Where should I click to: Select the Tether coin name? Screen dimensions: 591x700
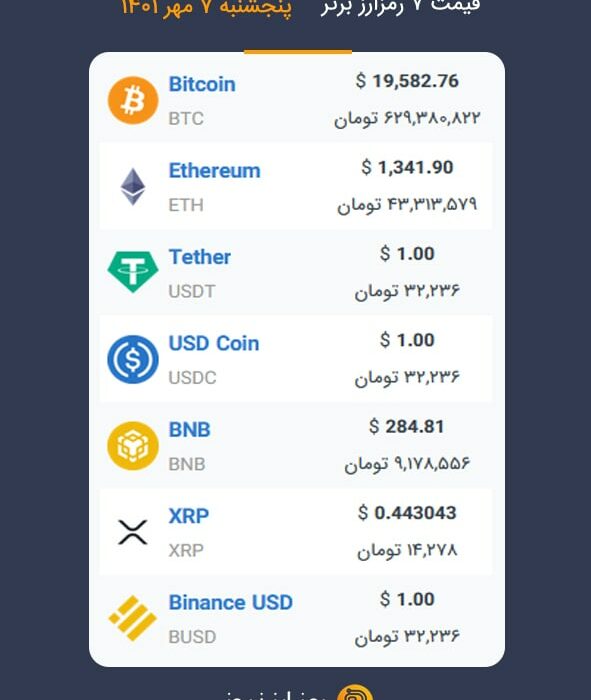pyautogui.click(x=200, y=257)
